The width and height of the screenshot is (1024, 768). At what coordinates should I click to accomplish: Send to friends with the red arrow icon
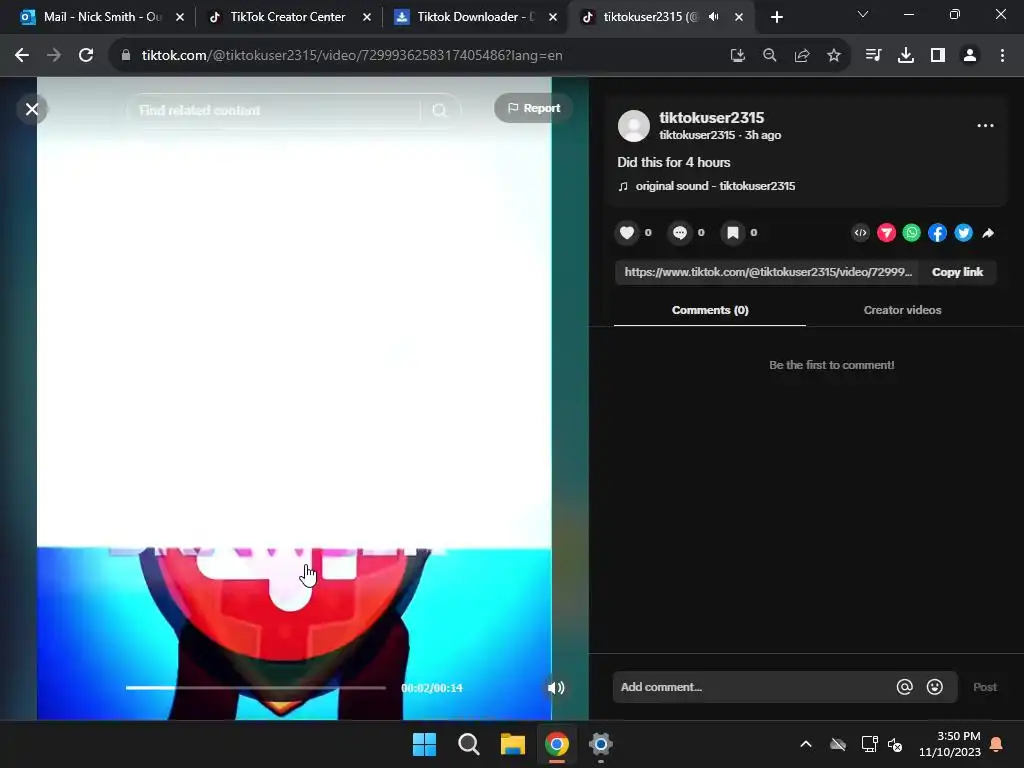pos(886,232)
